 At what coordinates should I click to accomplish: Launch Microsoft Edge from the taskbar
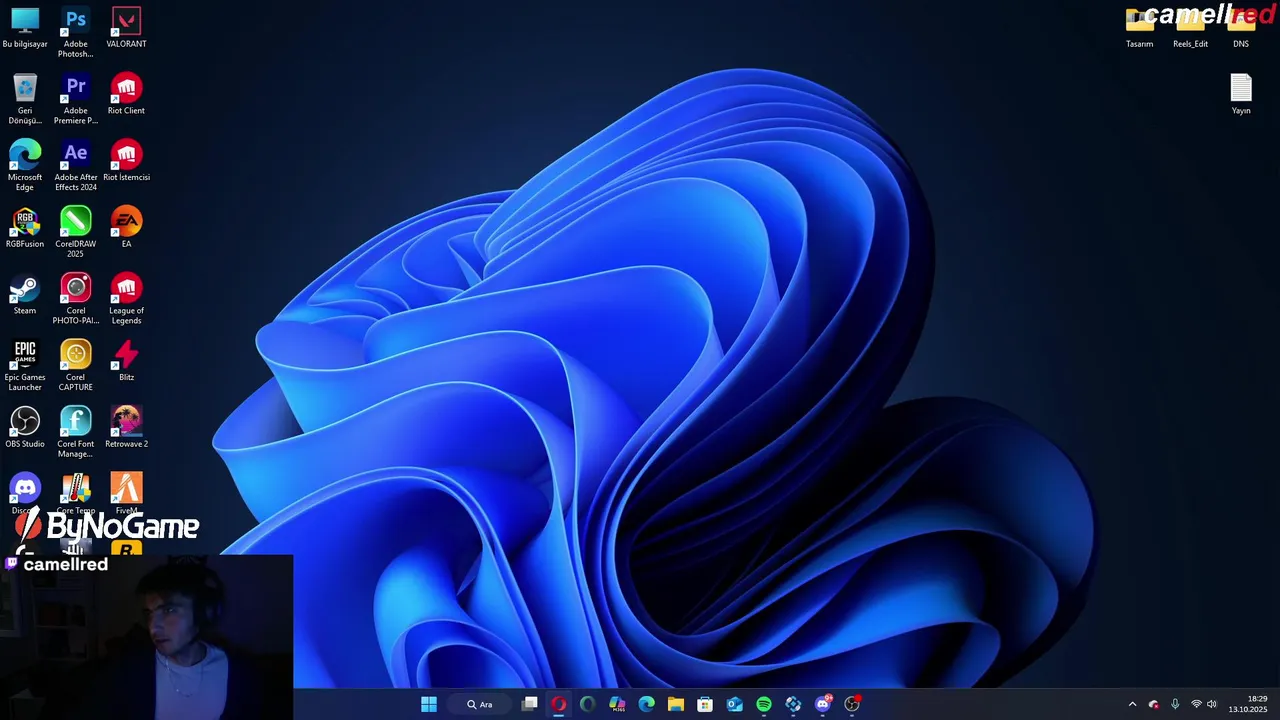[x=647, y=704]
